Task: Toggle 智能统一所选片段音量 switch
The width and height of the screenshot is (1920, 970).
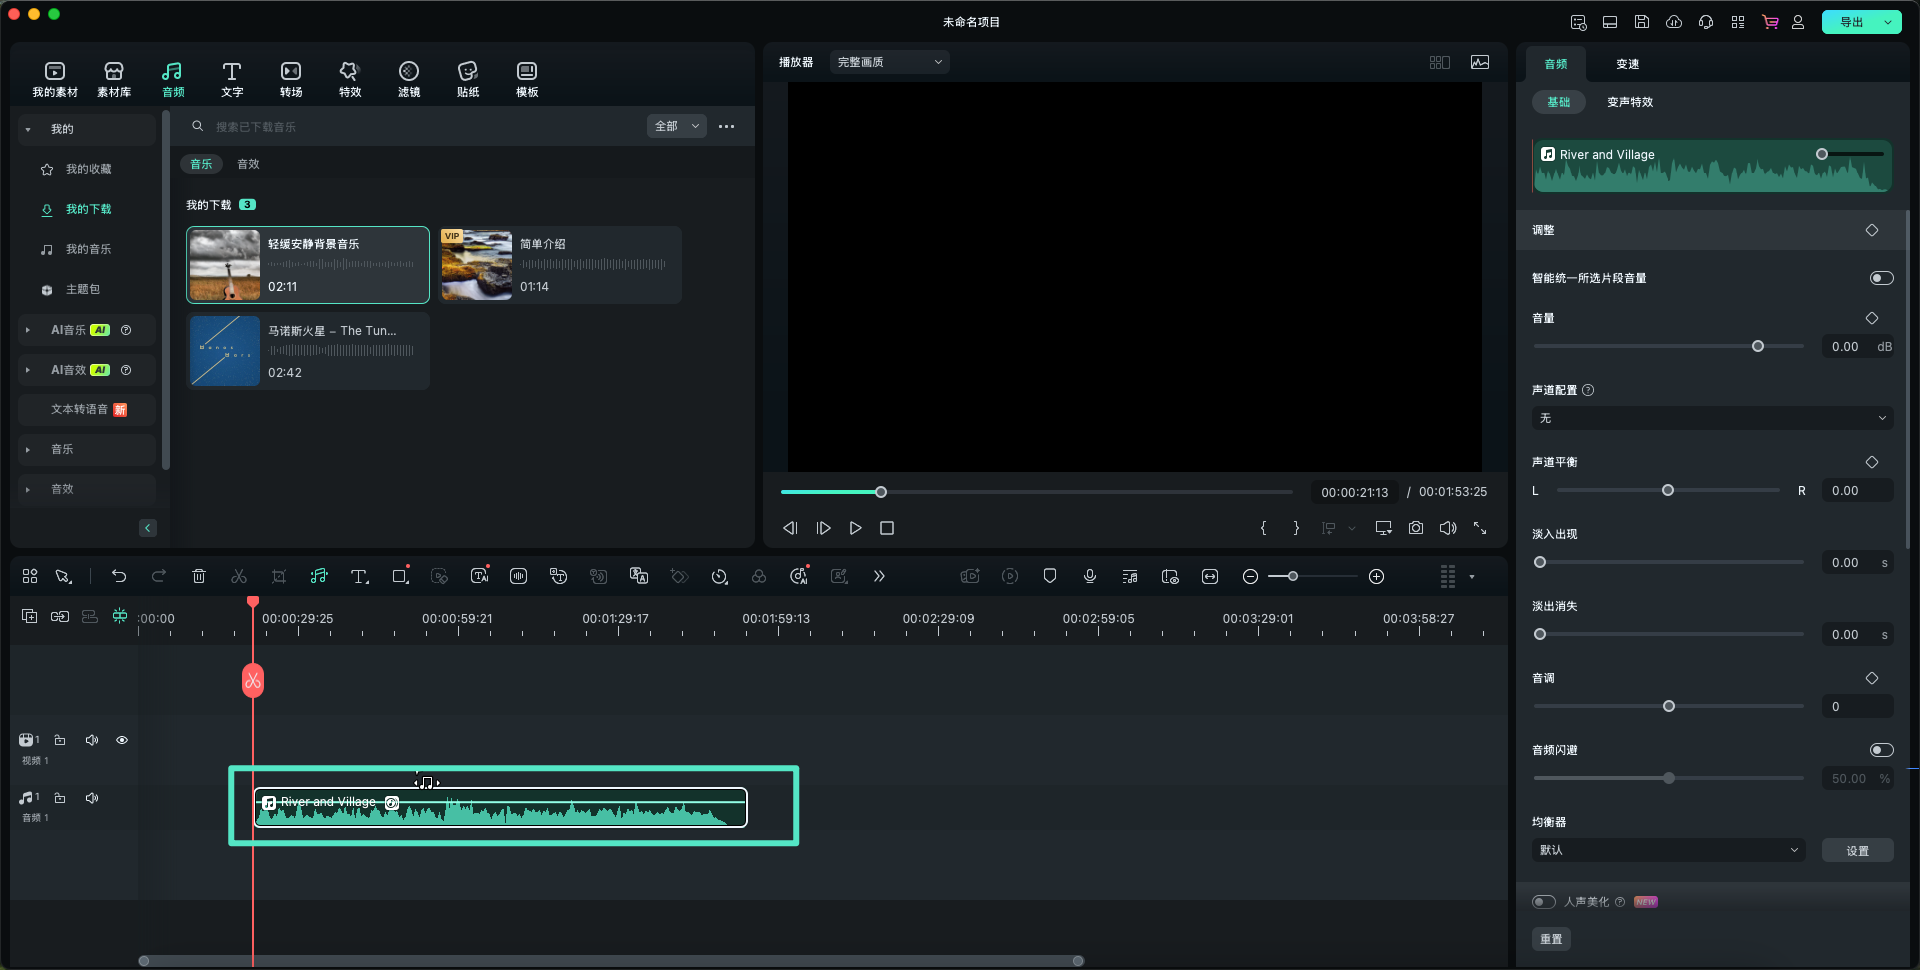Action: pyautogui.click(x=1881, y=278)
